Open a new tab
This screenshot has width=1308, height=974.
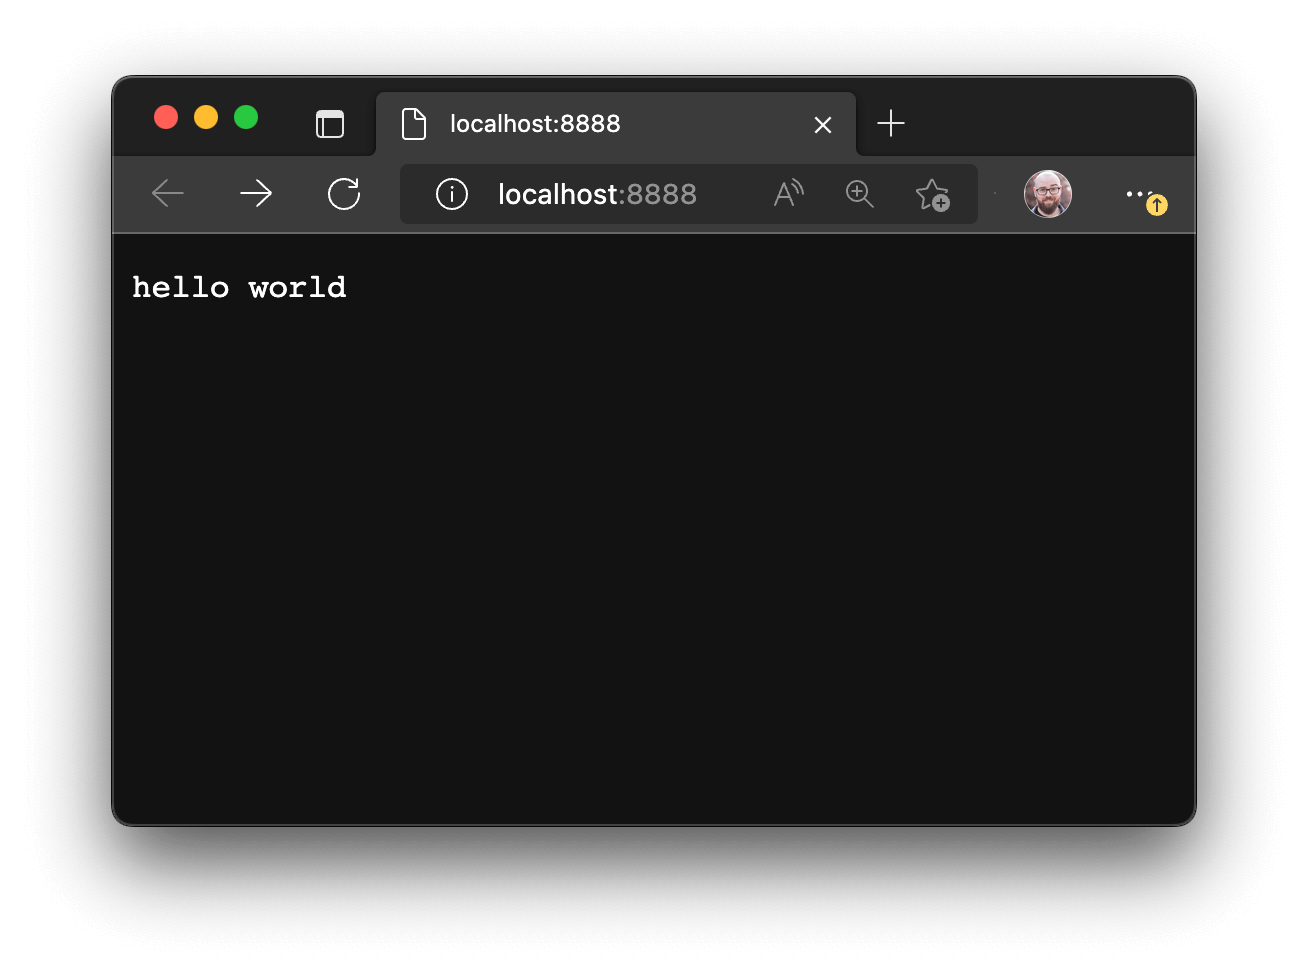pyautogui.click(x=890, y=123)
